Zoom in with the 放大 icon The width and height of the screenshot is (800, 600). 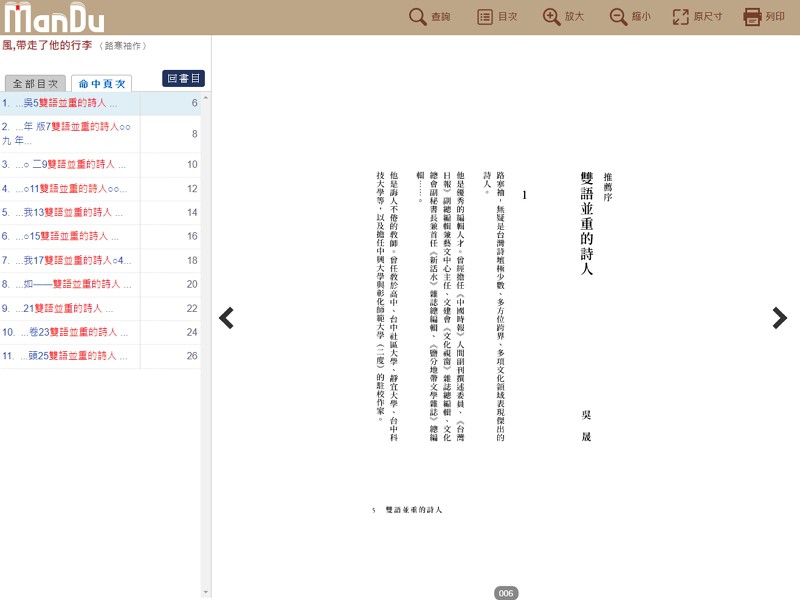pyautogui.click(x=551, y=17)
